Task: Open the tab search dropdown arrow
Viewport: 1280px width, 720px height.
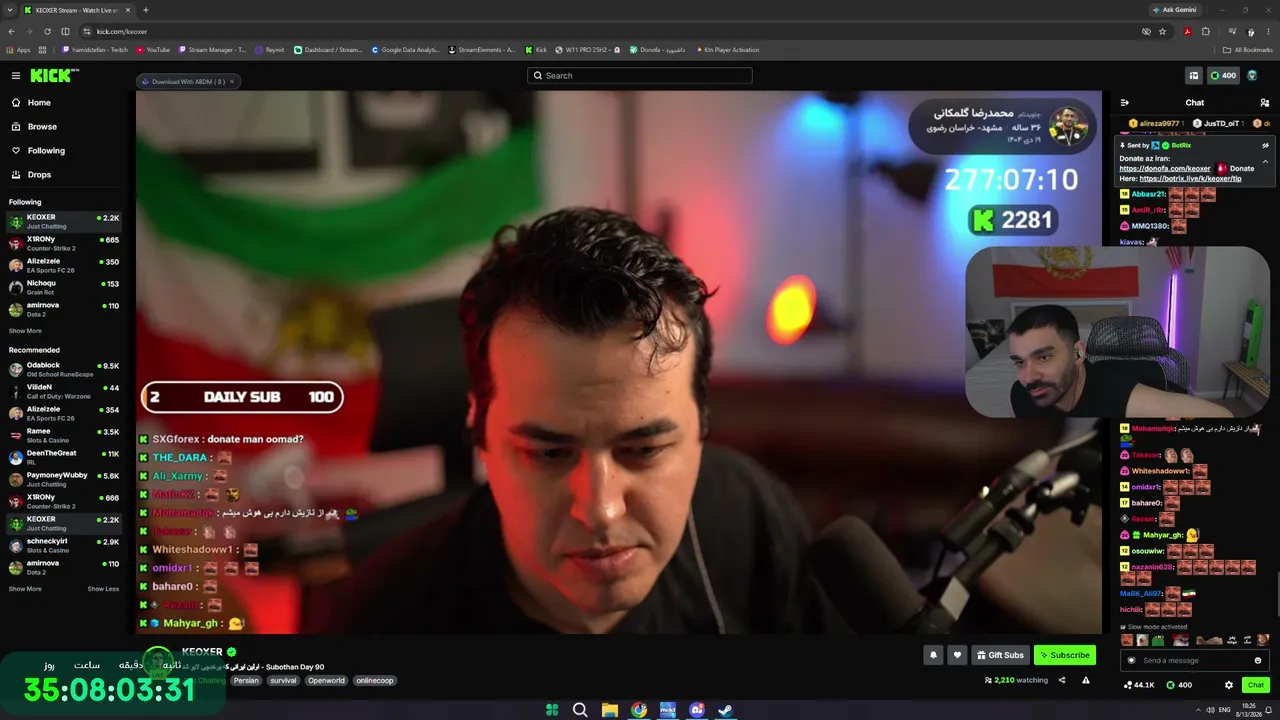Action: pyautogui.click(x=10, y=10)
